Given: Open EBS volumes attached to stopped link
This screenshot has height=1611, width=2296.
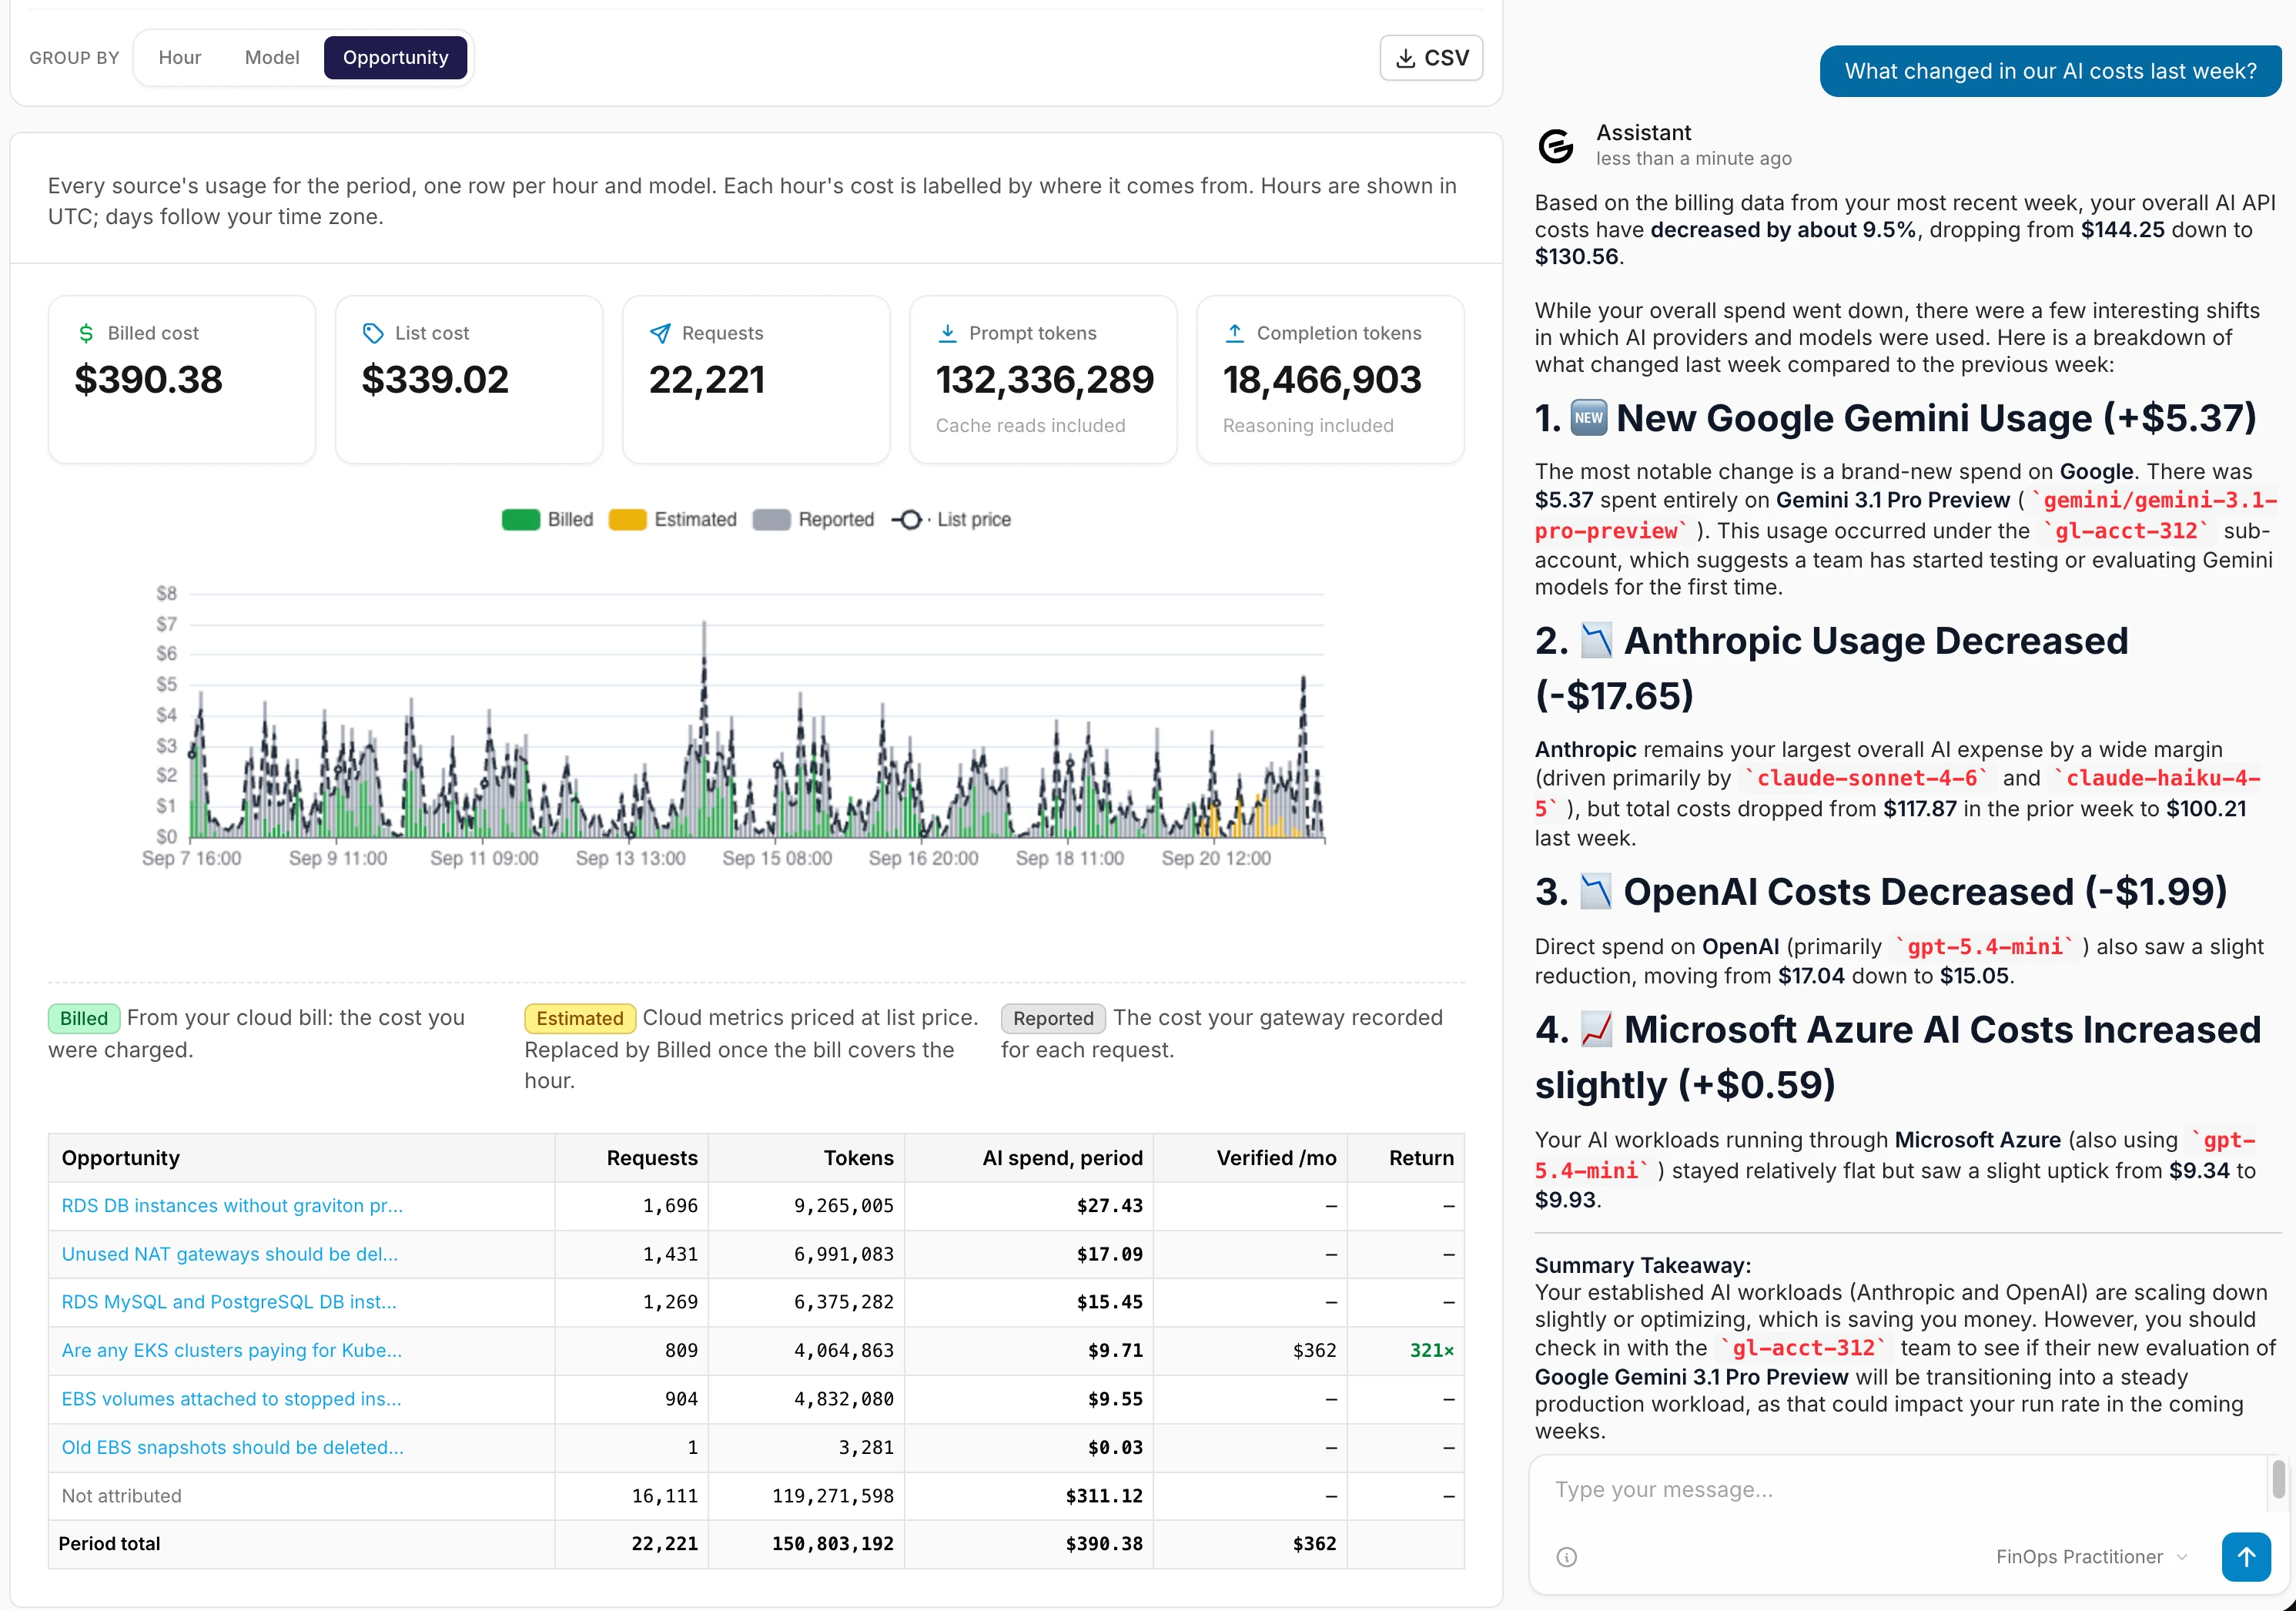Looking at the screenshot, I should coord(232,1399).
